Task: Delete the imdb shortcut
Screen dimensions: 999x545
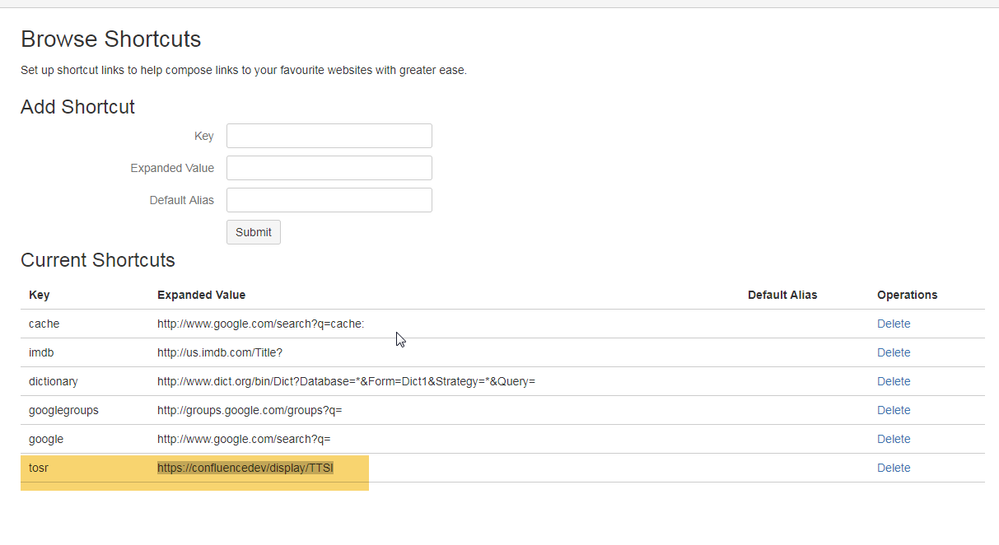Action: coord(893,353)
